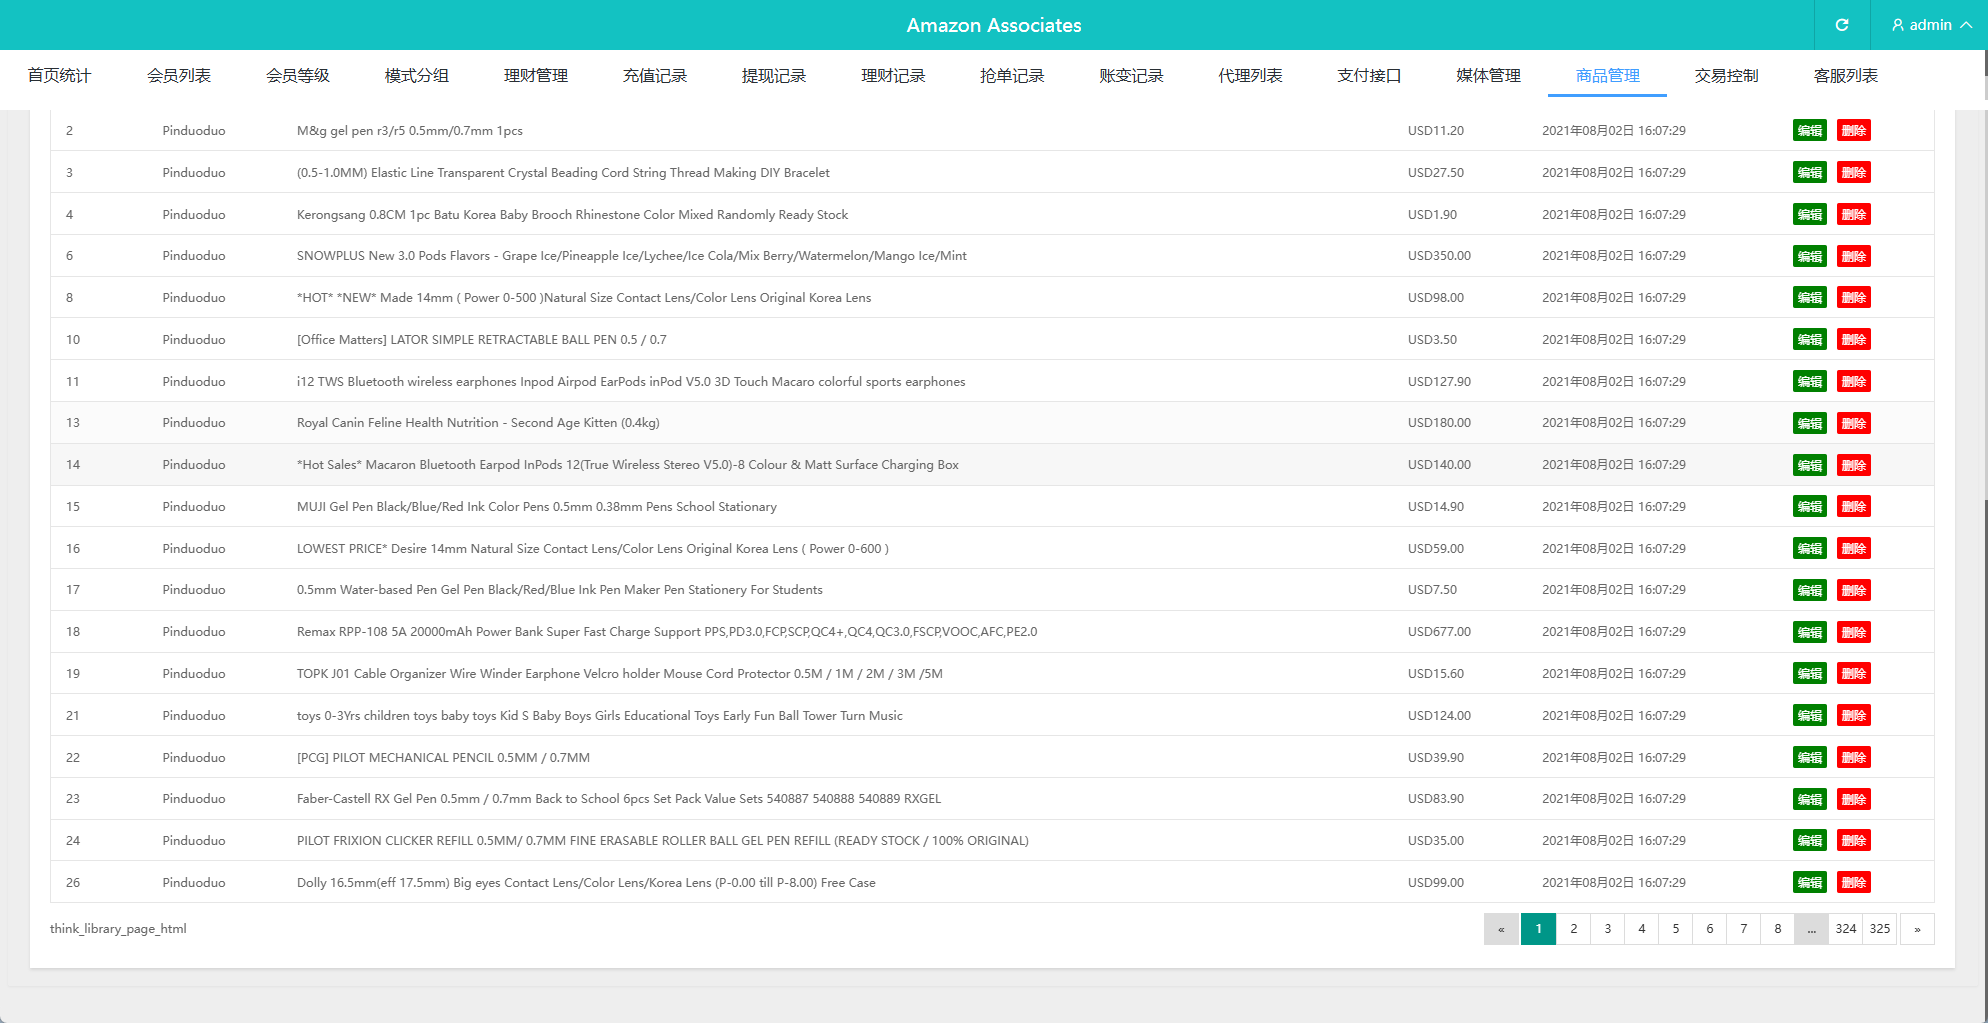Go to pagination page 2
Screen dimensions: 1988x1023
coord(1573,929)
